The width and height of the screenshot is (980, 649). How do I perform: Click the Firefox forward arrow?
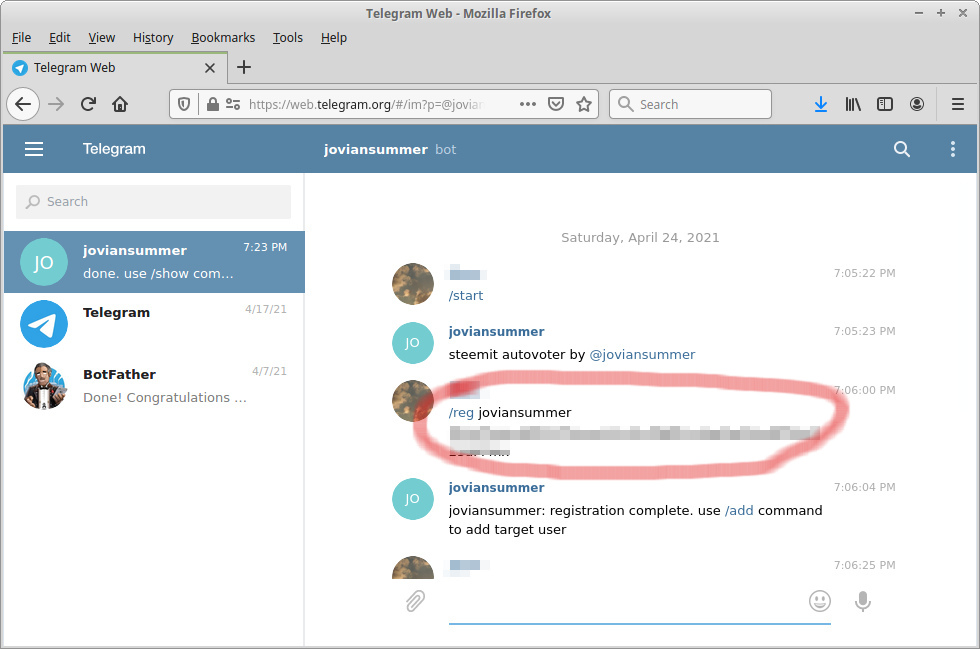pos(56,104)
